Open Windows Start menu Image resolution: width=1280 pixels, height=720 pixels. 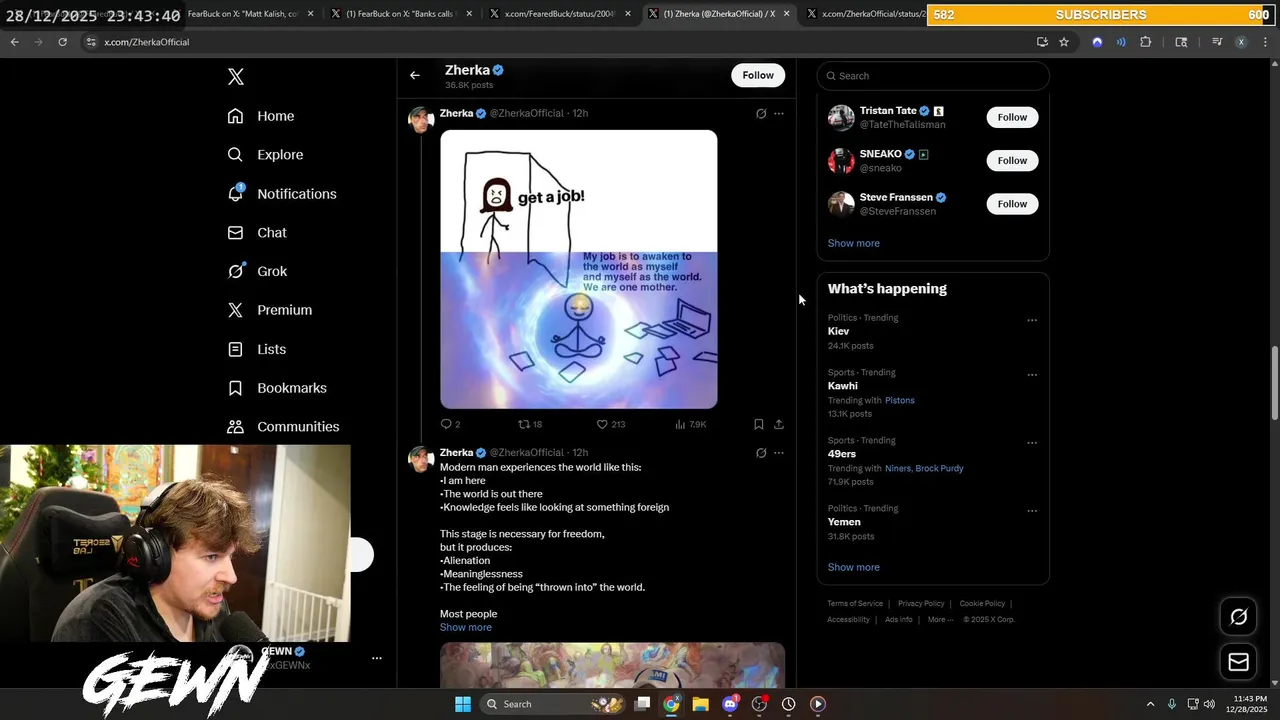tap(463, 704)
